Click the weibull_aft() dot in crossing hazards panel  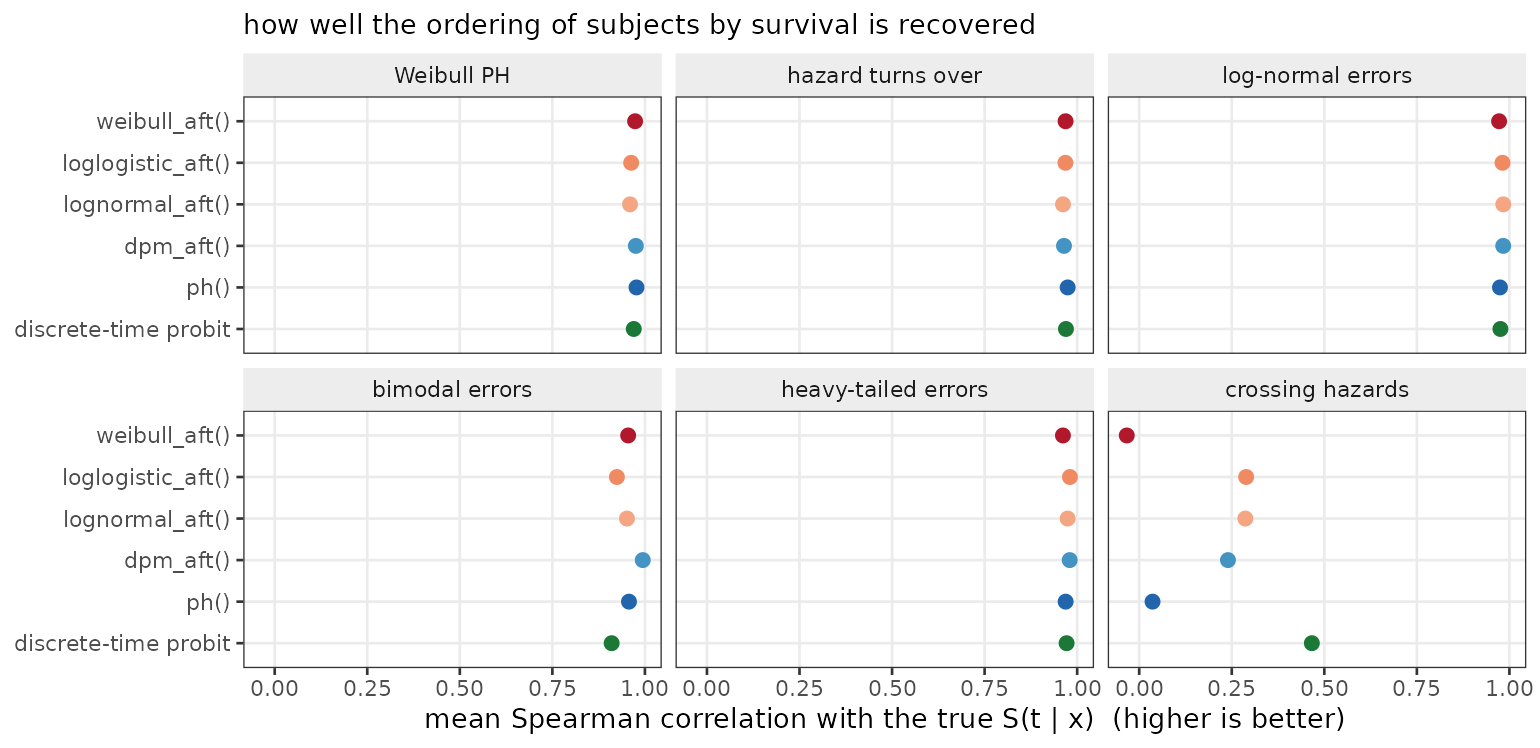pyautogui.click(x=1126, y=435)
